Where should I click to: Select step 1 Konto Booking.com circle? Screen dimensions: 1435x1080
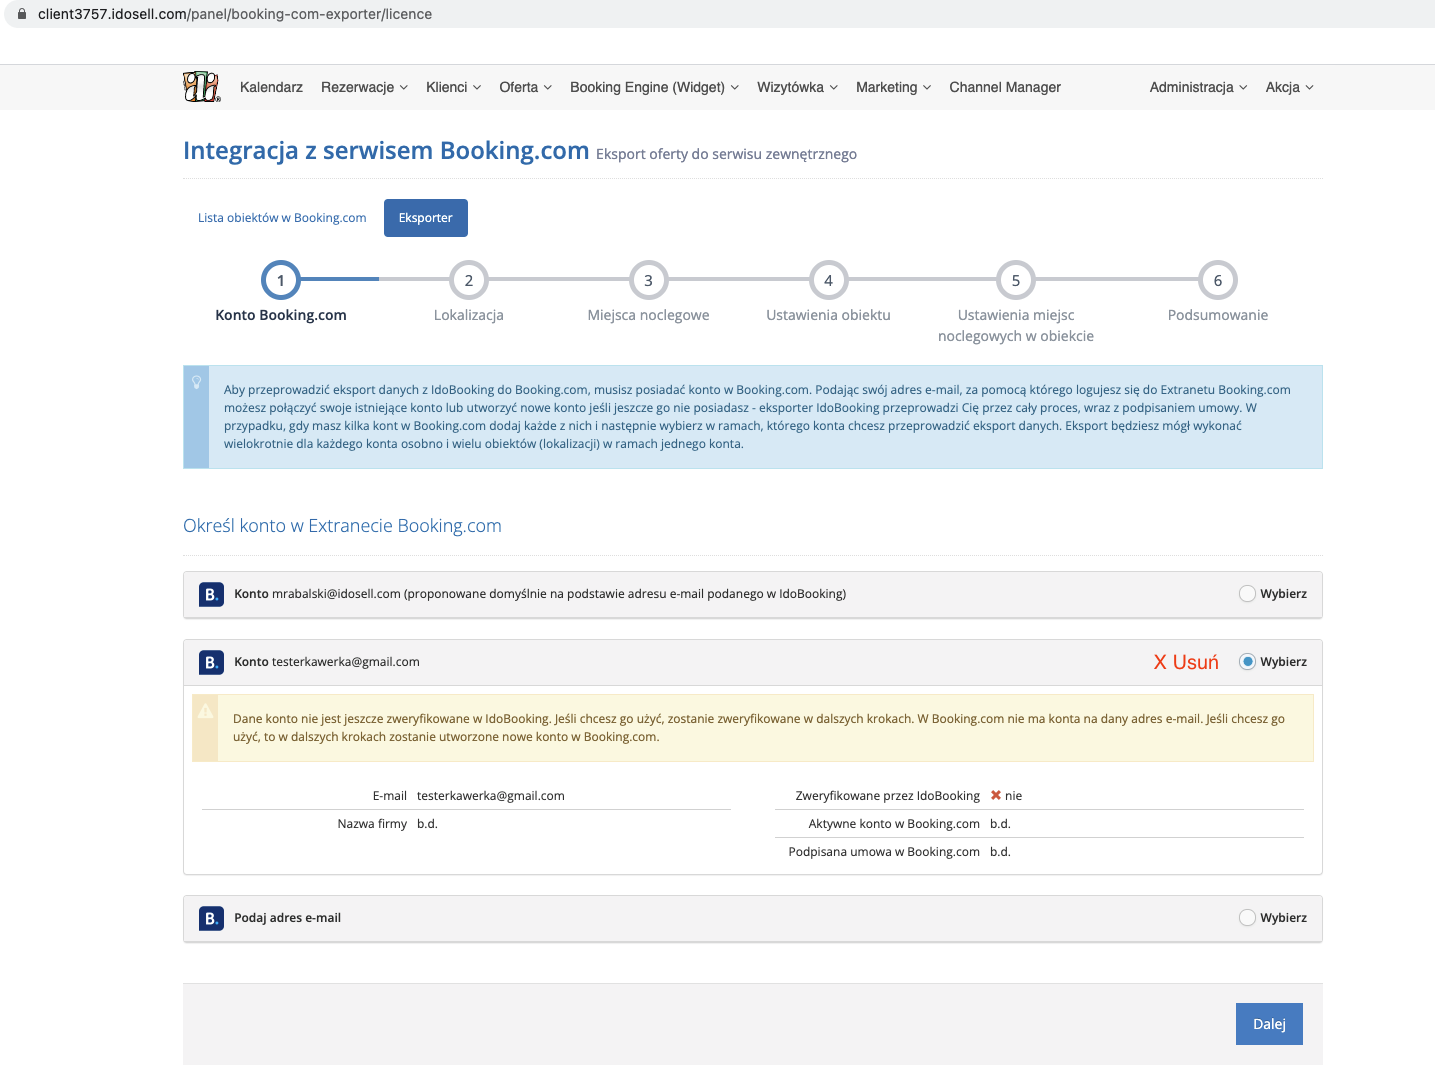[281, 280]
